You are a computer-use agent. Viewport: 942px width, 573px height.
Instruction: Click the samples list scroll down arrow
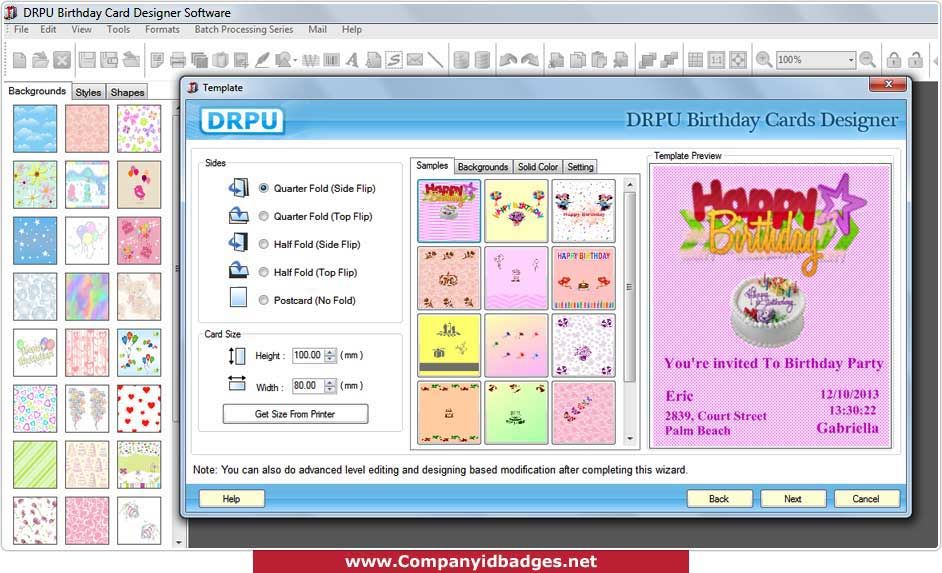tap(630, 438)
